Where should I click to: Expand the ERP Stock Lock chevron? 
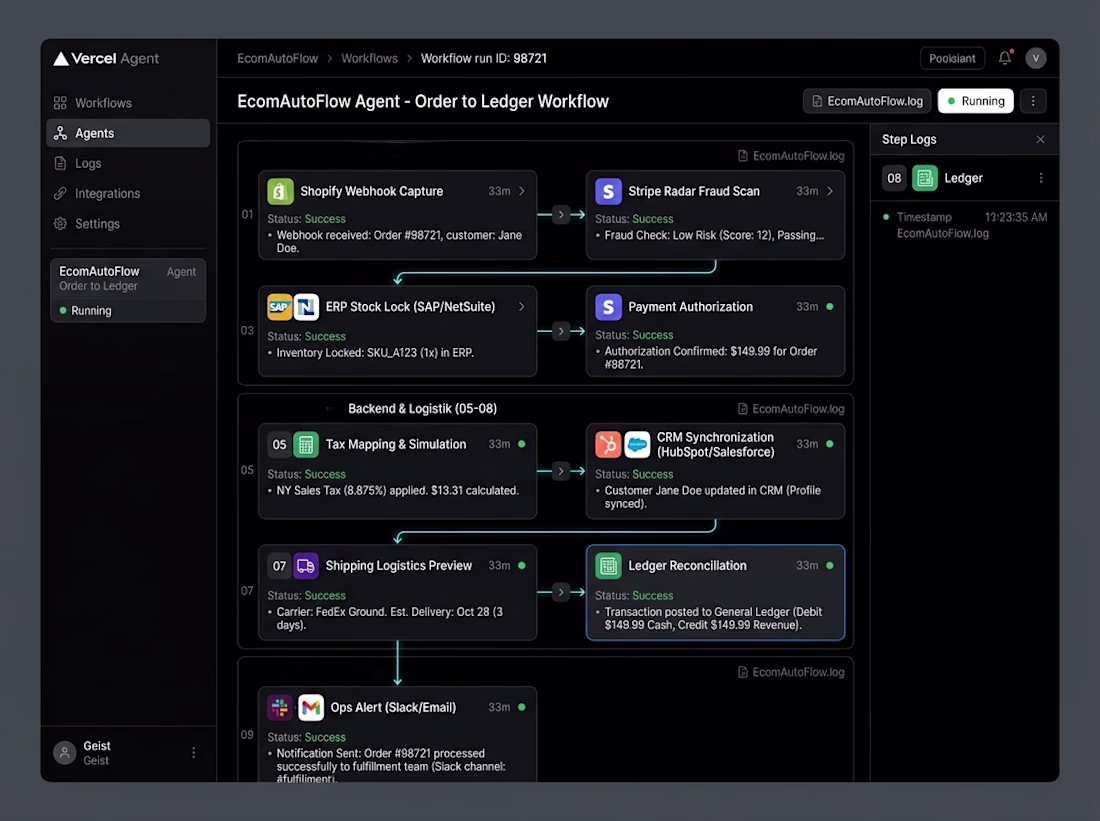[x=521, y=307]
